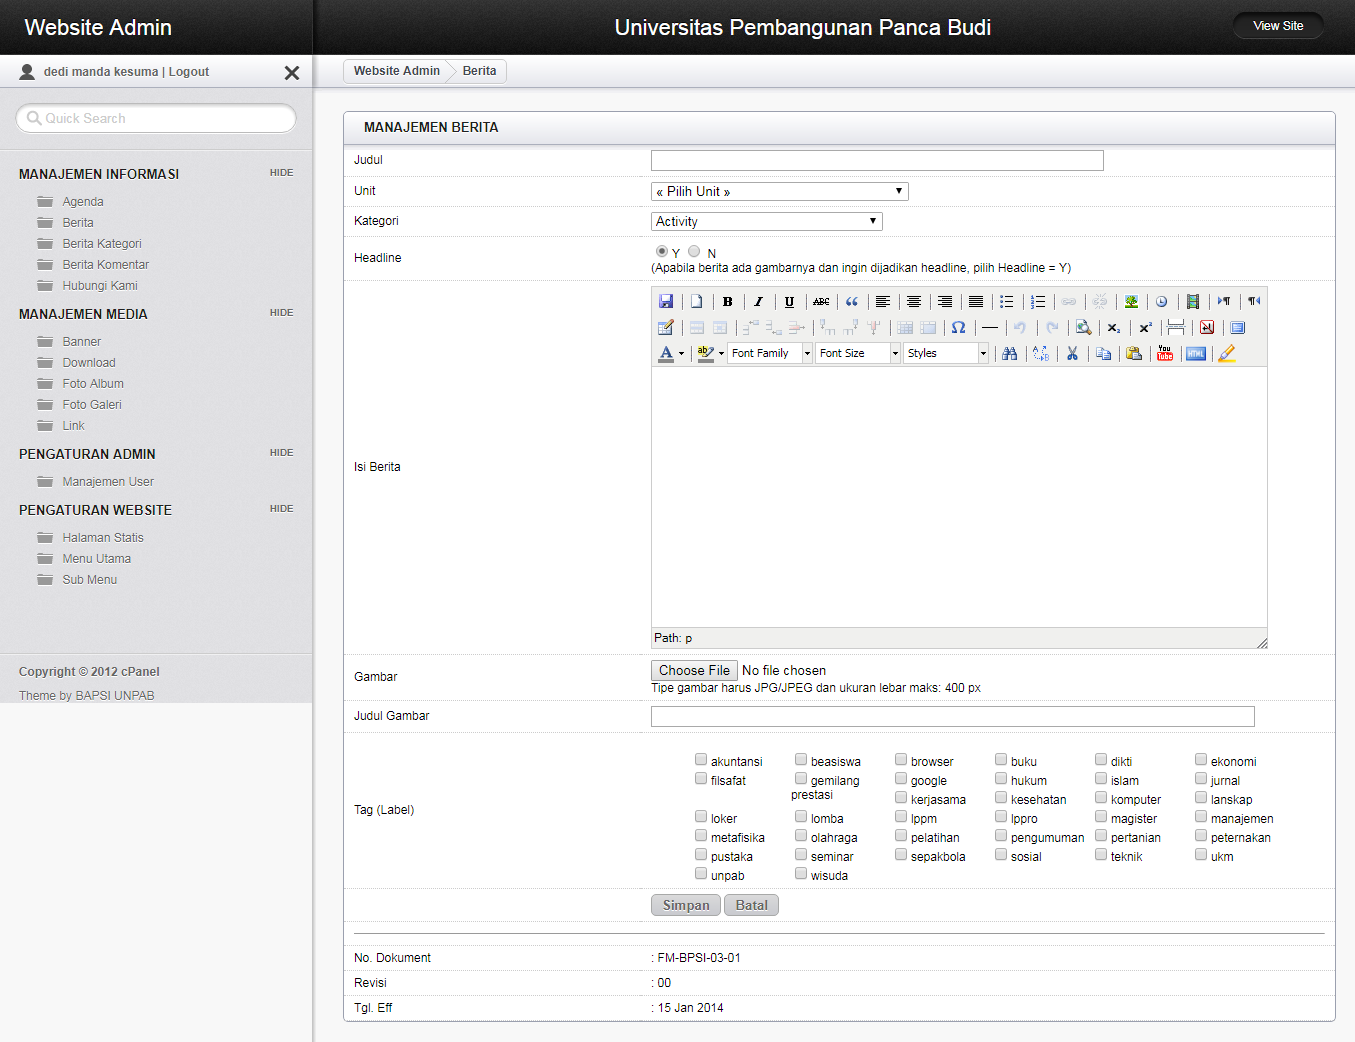Insert a blockquote with the quote icon
The image size is (1355, 1042).
click(852, 301)
